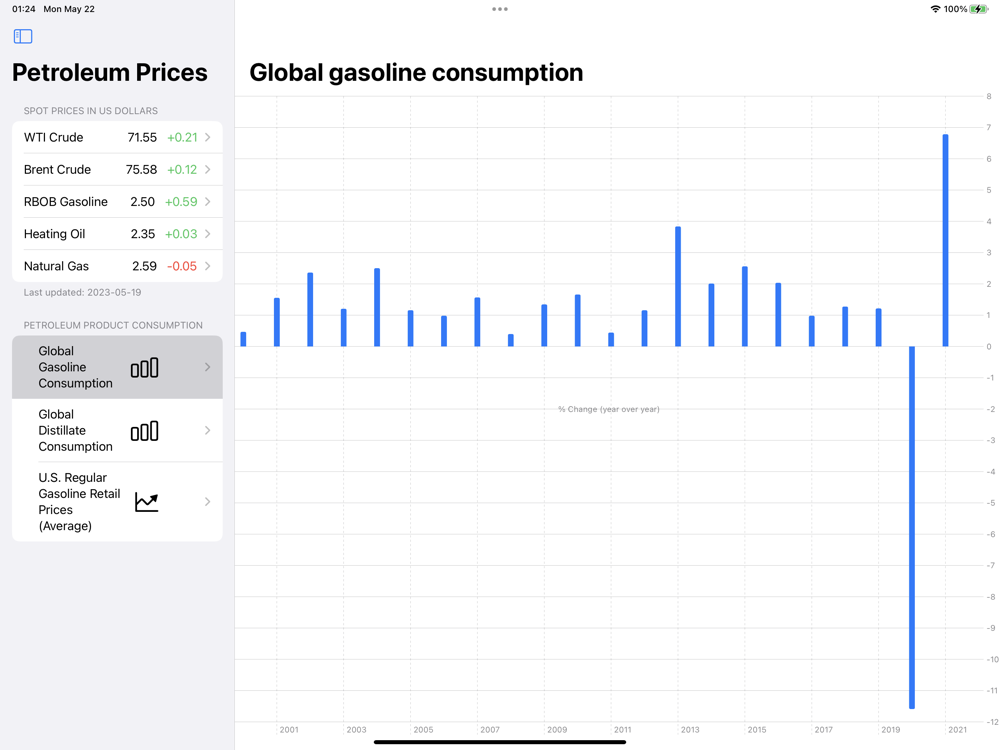The image size is (1000, 750).
Task: Toggle the sidebar panel icon
Action: 23,36
